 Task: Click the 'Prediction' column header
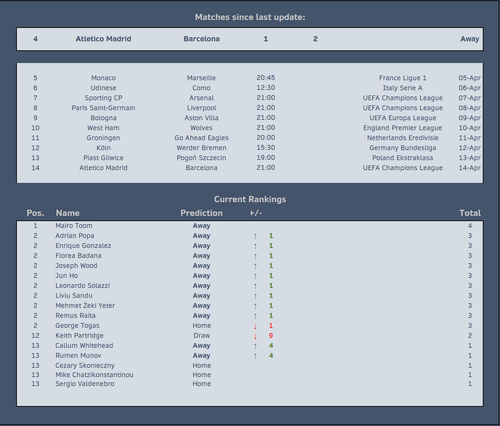201,213
